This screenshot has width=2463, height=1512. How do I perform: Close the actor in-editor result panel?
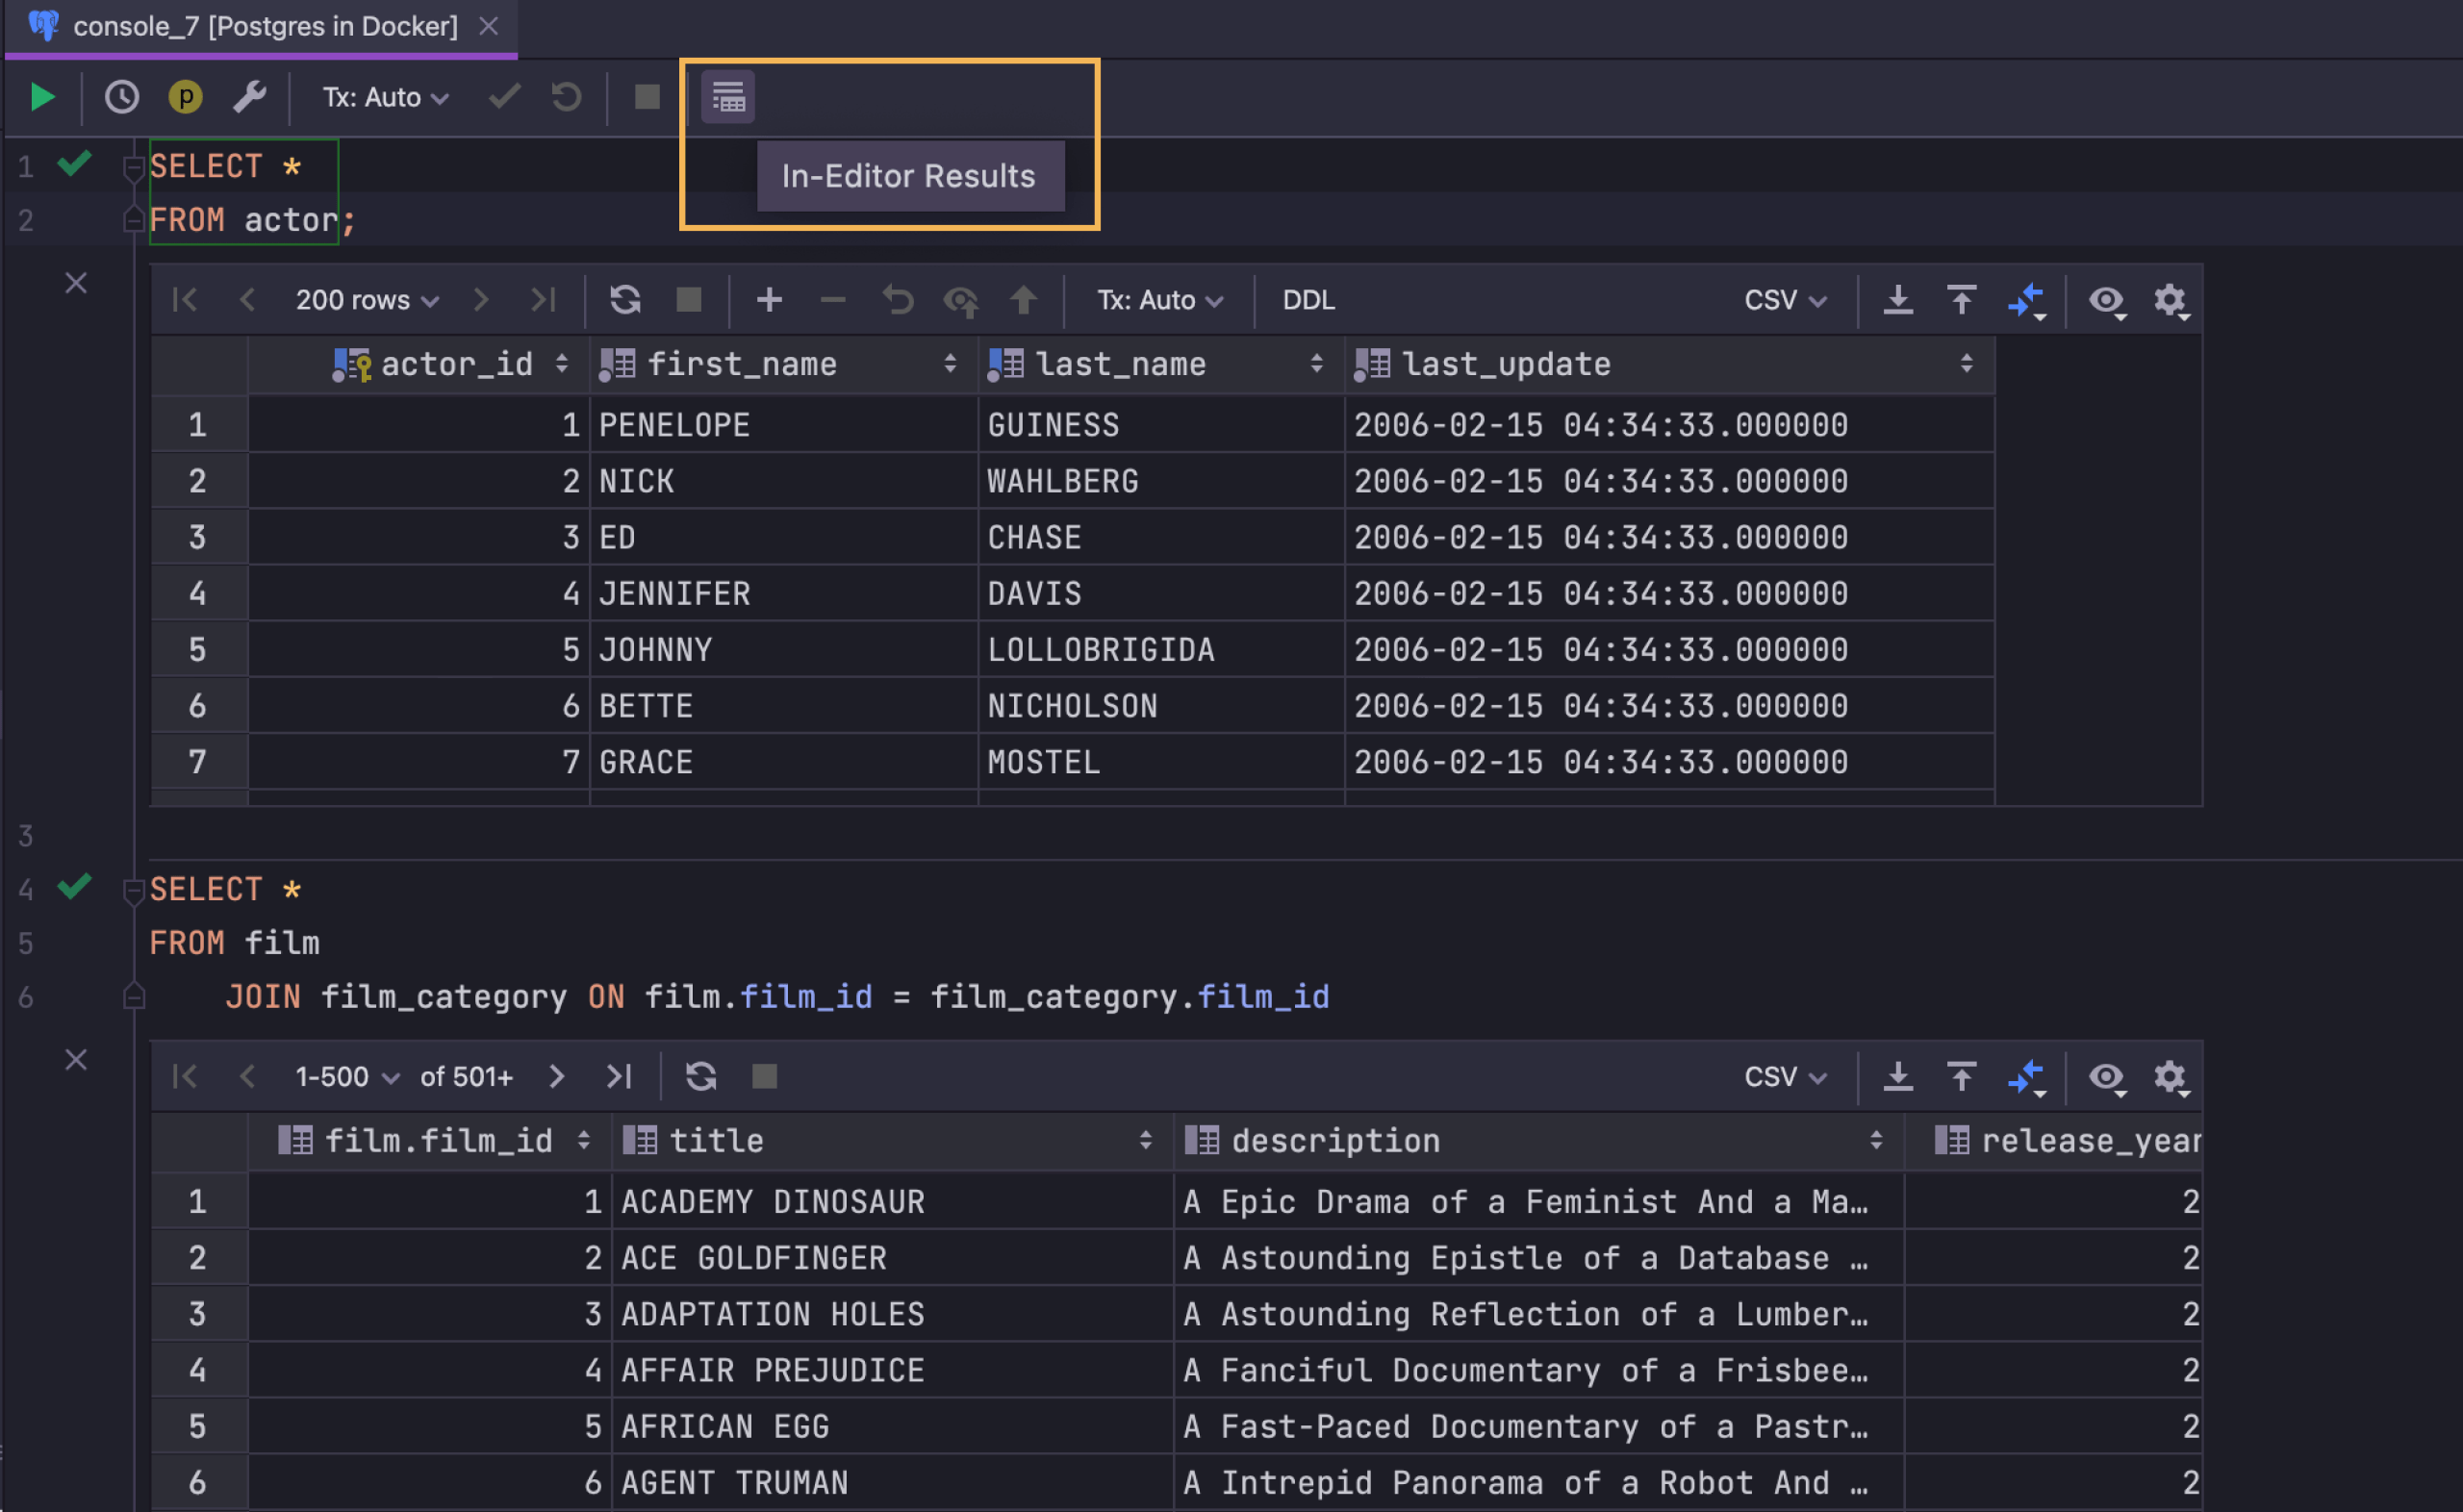(76, 284)
